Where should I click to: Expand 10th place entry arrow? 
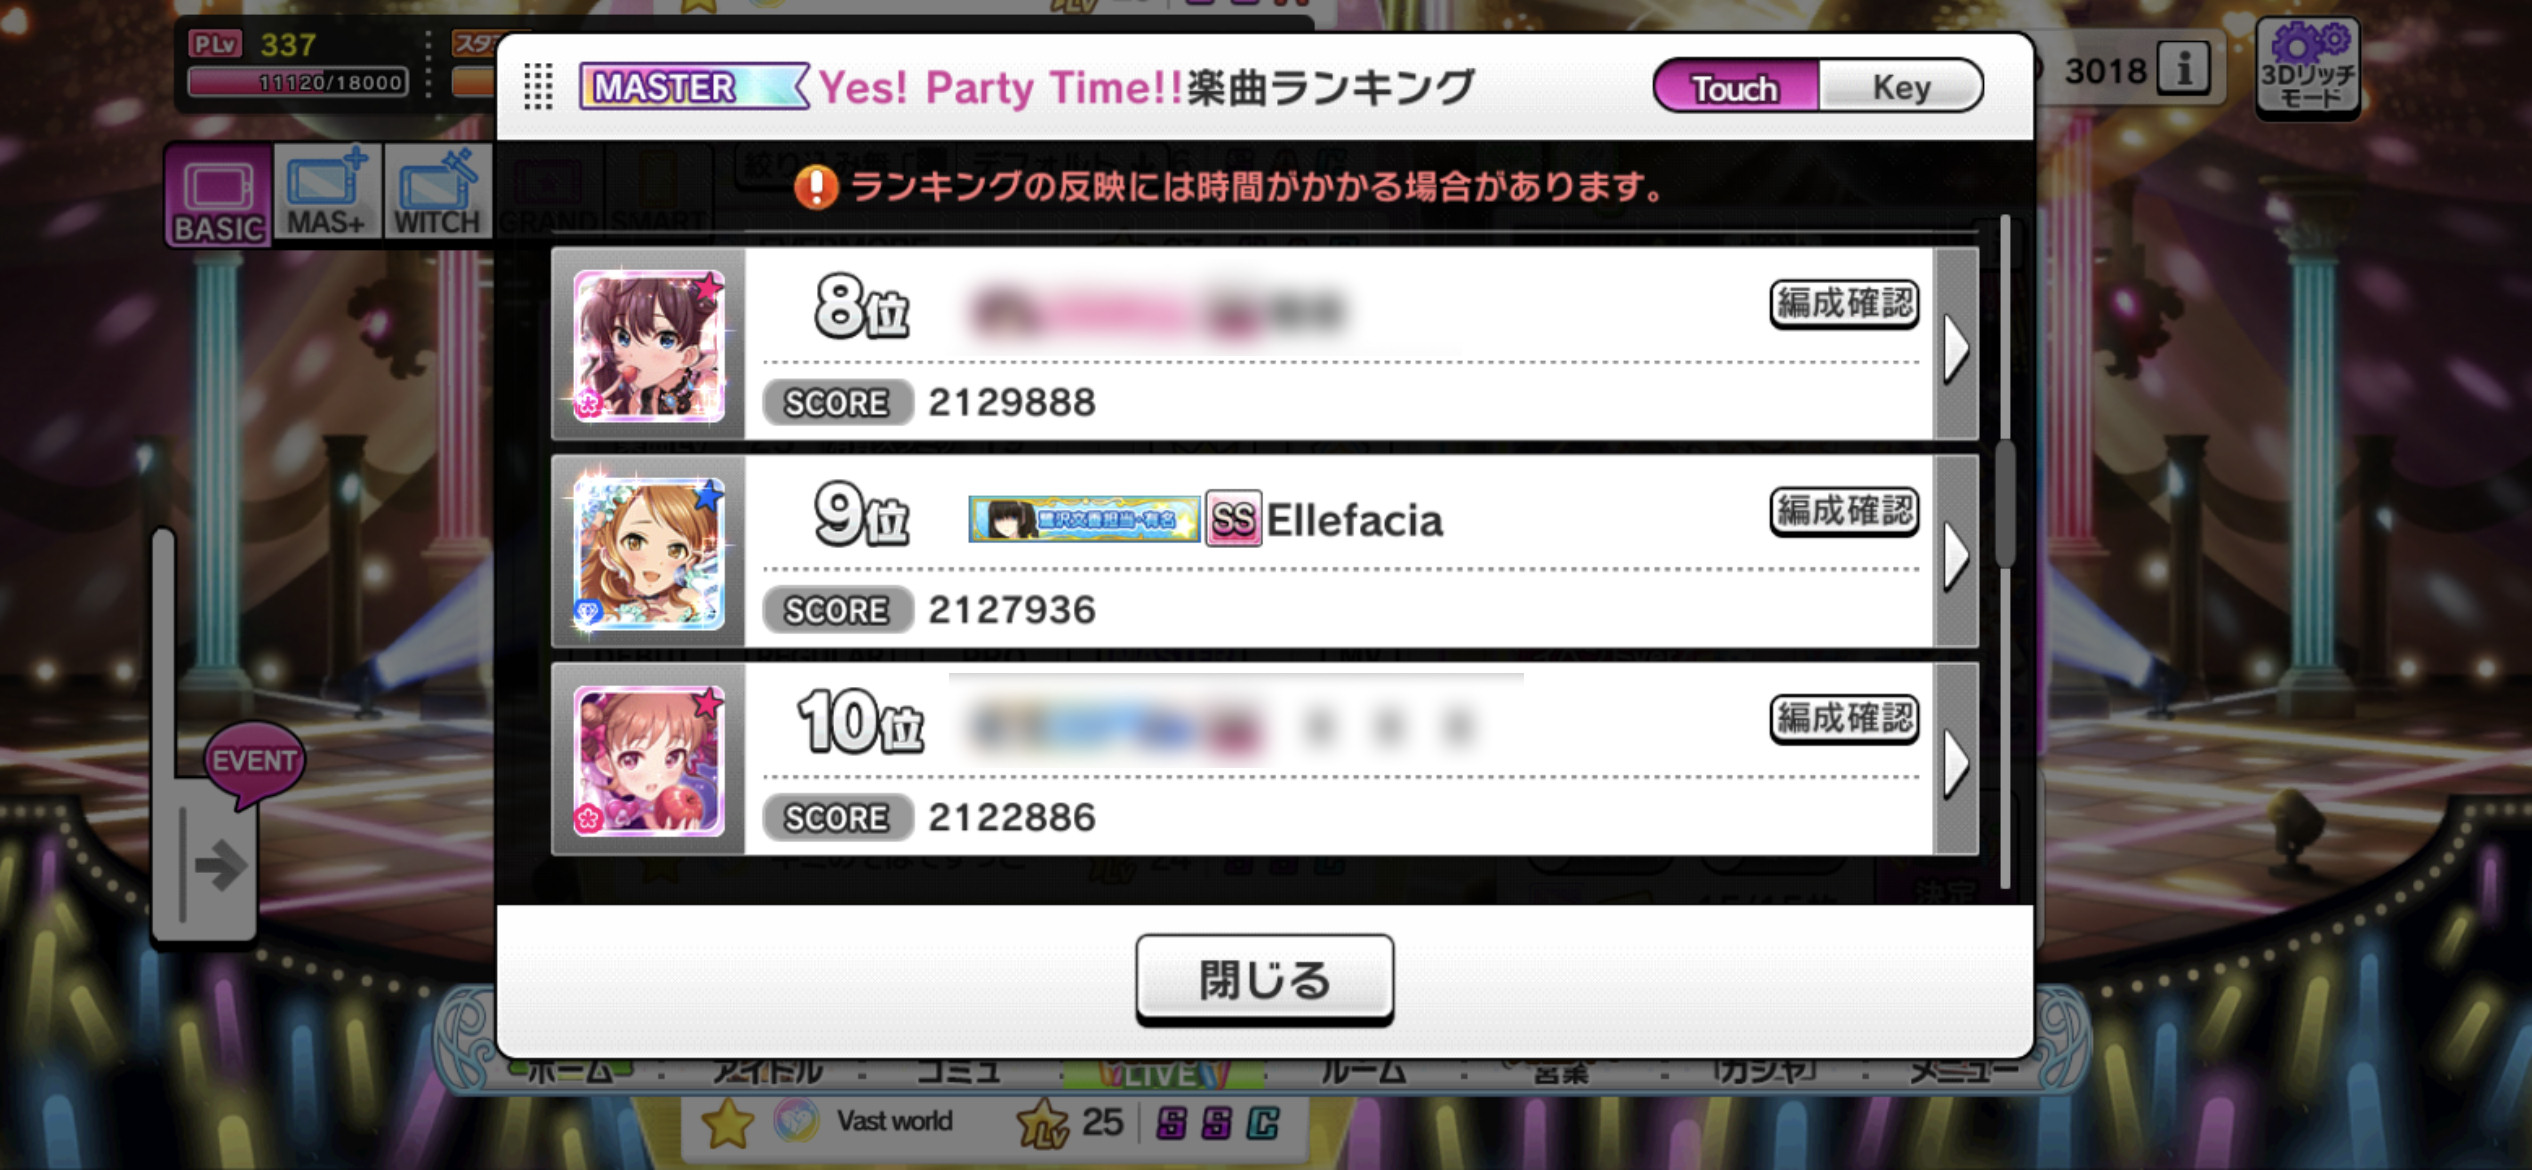click(x=1957, y=760)
